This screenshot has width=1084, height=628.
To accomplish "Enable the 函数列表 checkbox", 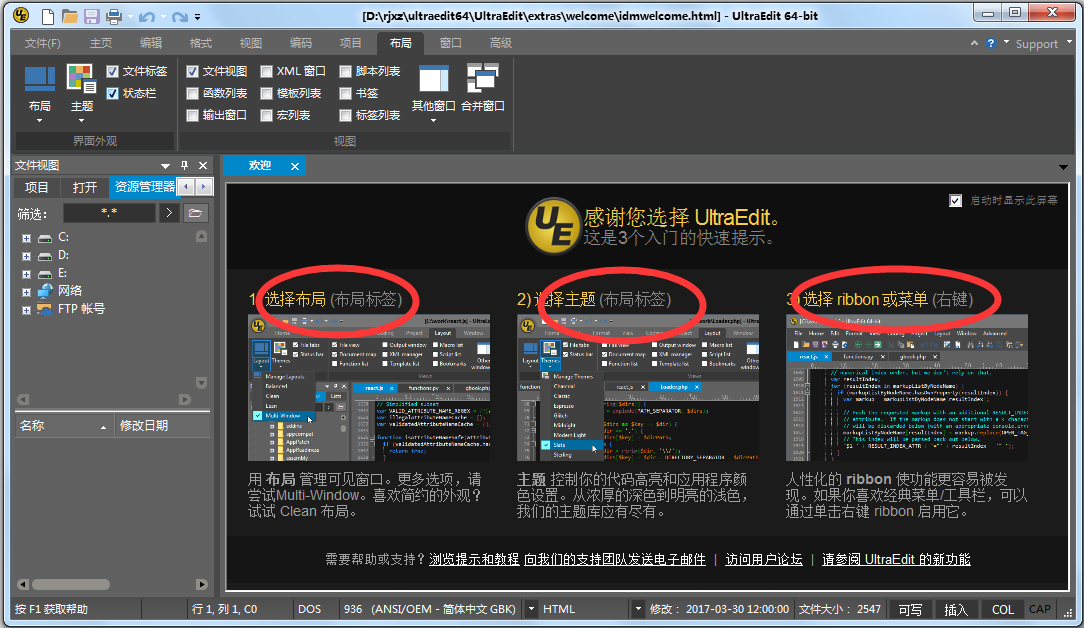I will (x=193, y=93).
